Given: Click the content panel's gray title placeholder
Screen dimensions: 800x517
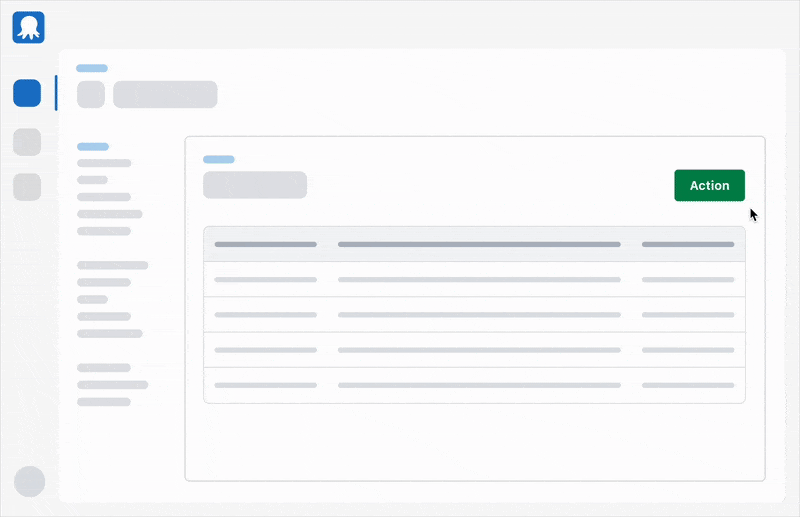Looking at the screenshot, I should (255, 185).
